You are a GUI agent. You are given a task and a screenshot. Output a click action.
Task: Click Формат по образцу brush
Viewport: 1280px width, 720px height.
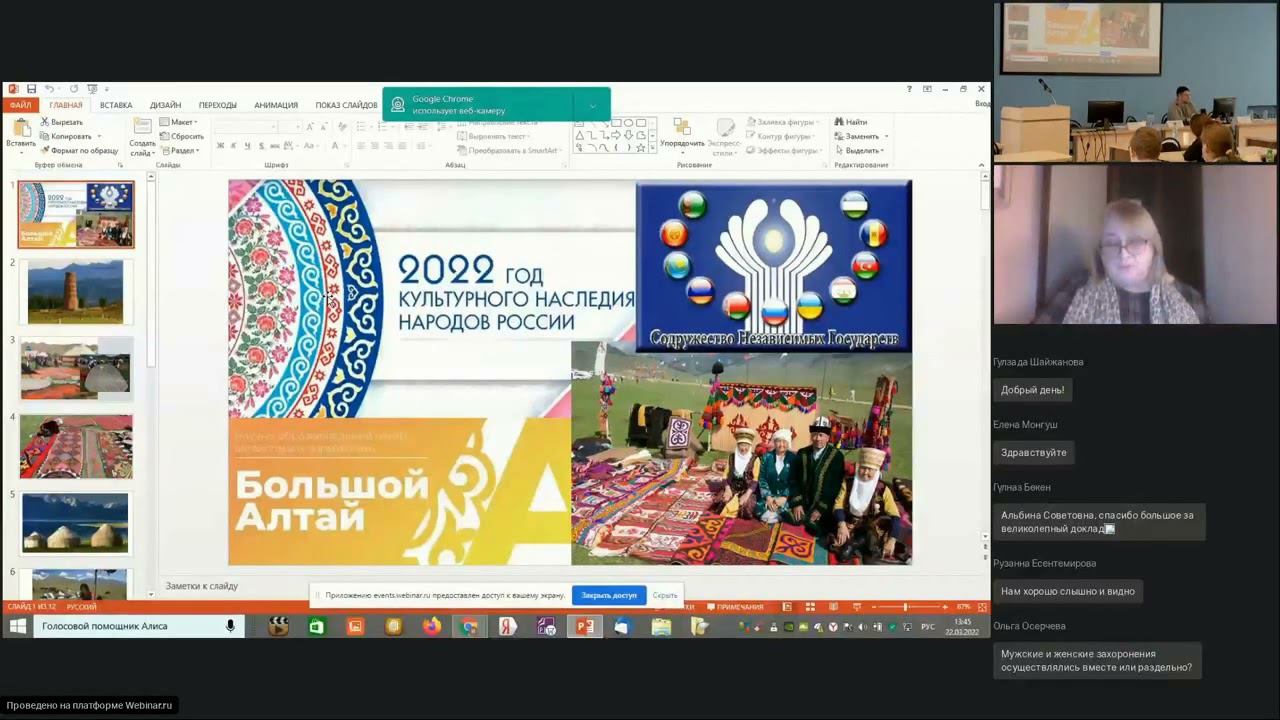[x=79, y=150]
